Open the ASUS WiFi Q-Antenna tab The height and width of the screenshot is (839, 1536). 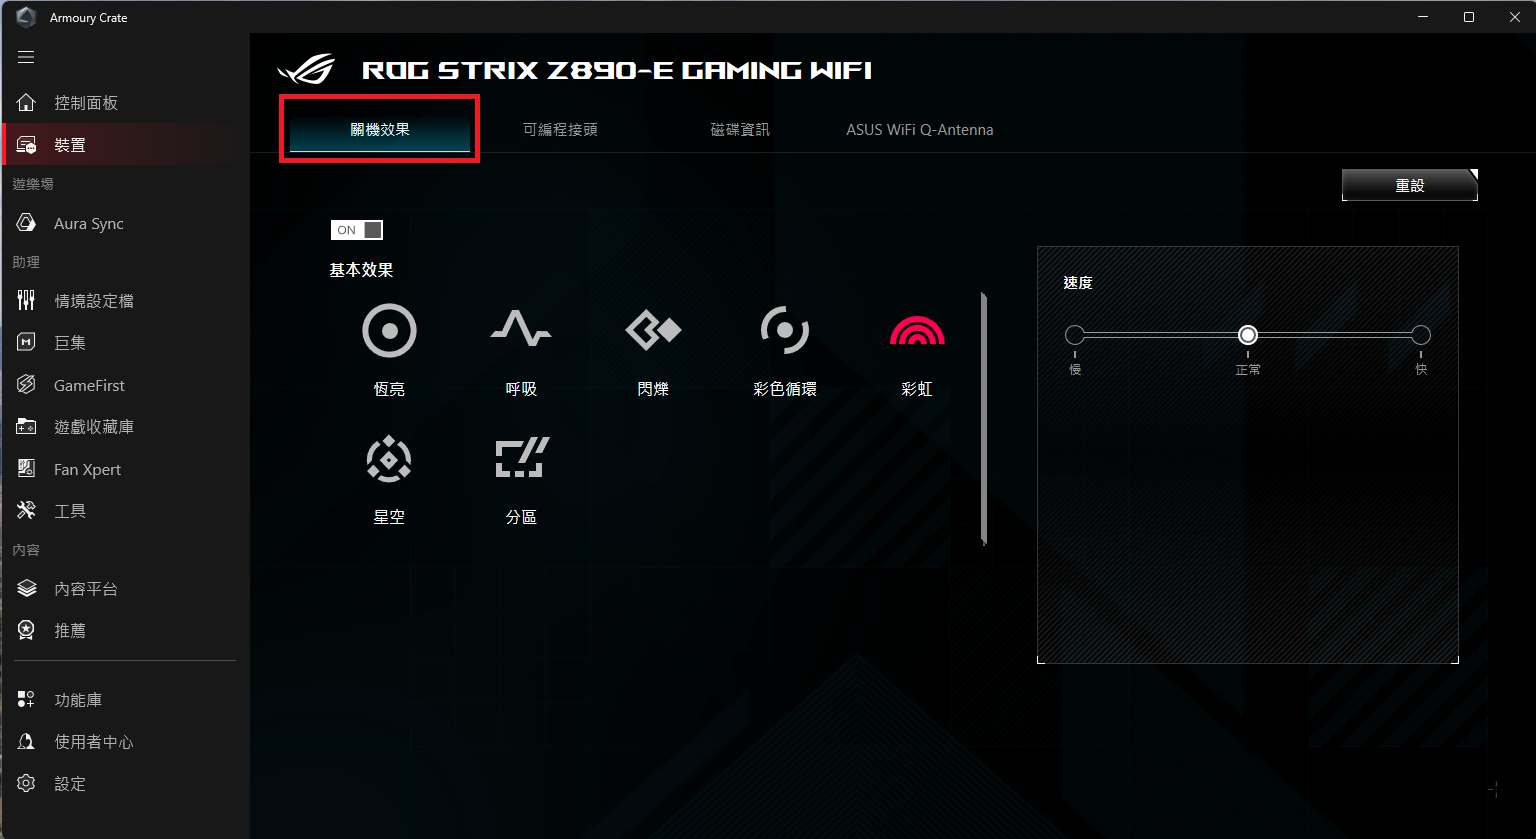pyautogui.click(x=920, y=130)
